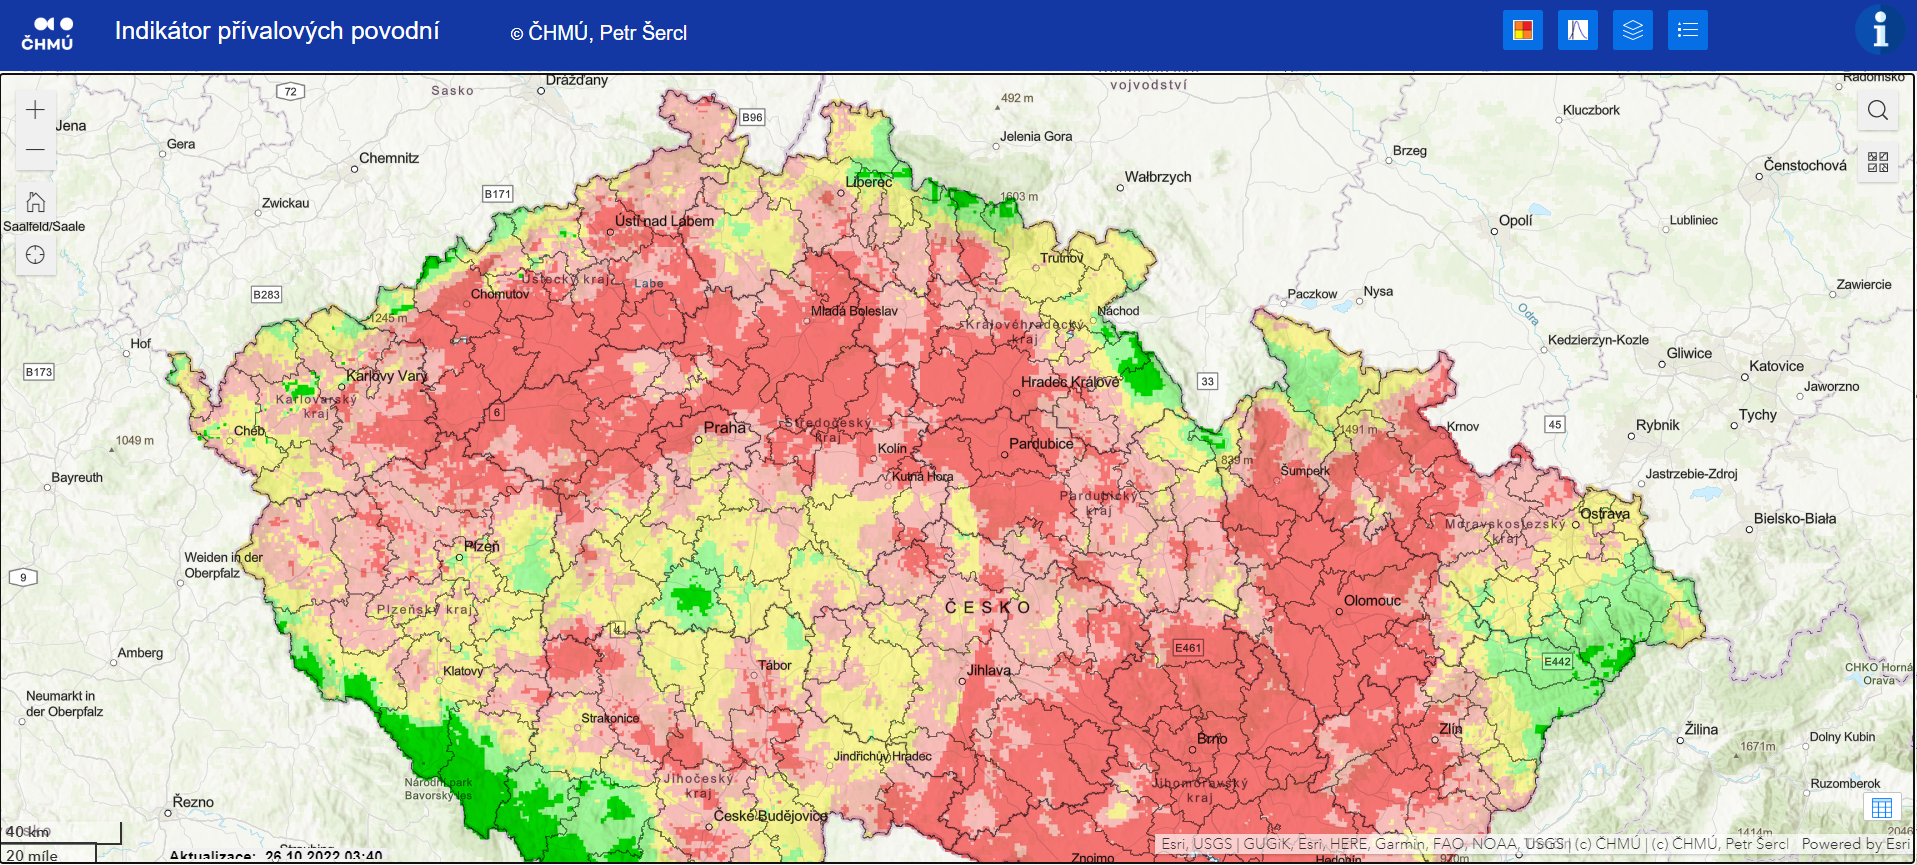The width and height of the screenshot is (1917, 865).
Task: Open the attribute table icon
Action: pyautogui.click(x=1881, y=808)
